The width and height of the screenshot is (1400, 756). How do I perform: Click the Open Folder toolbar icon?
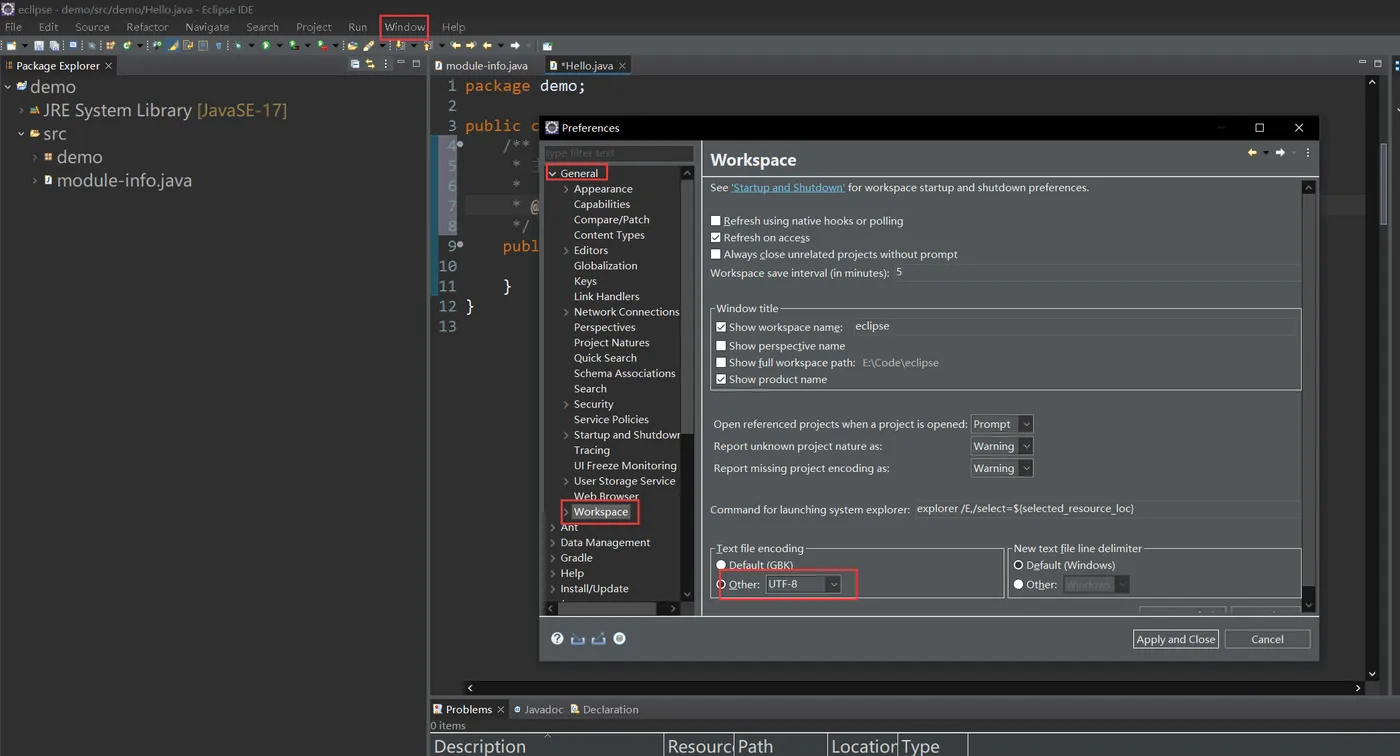352,46
